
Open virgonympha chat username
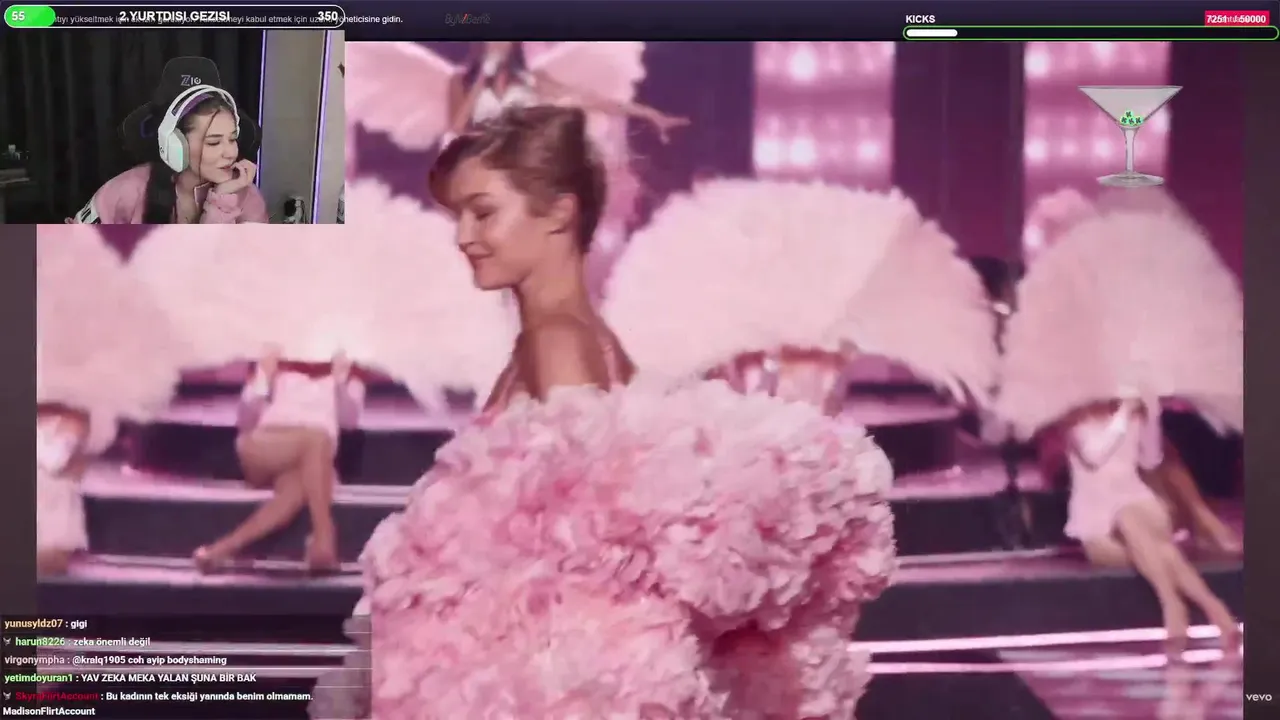point(34,660)
